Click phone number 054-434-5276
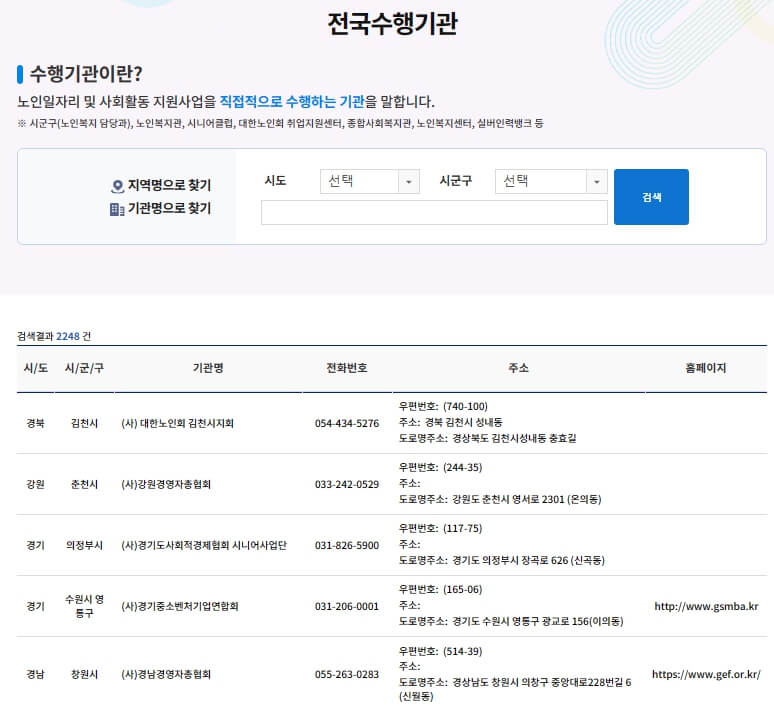Screen dimensions: 774x707 click(x=347, y=424)
